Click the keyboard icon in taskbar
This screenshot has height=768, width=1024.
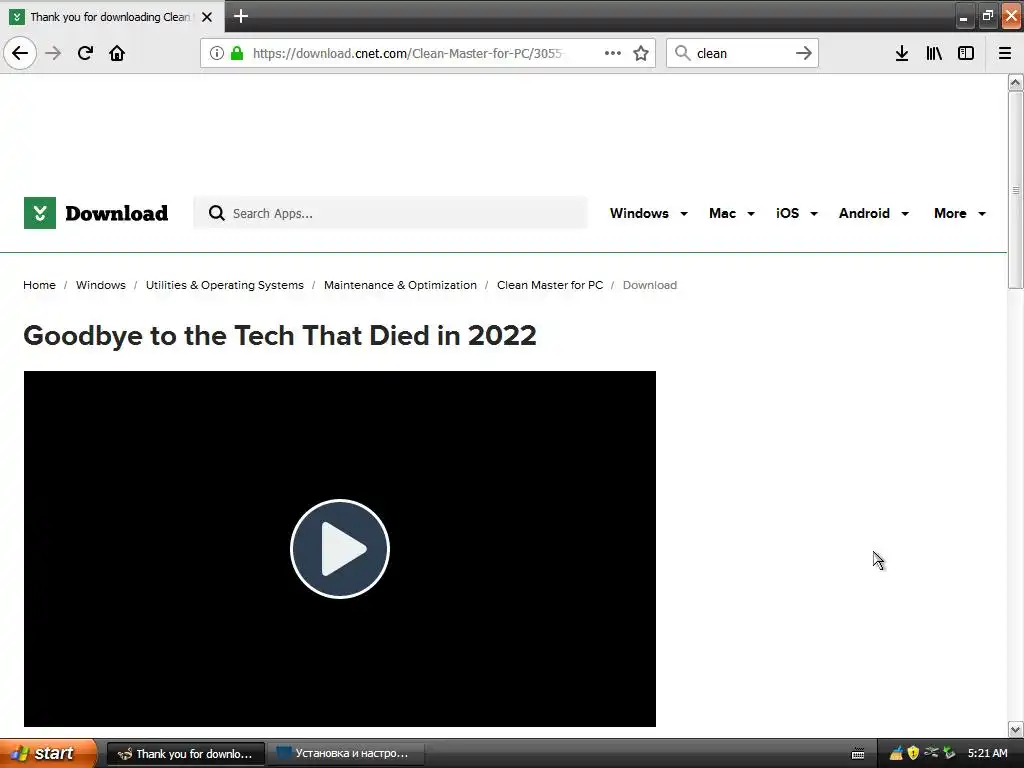(858, 754)
